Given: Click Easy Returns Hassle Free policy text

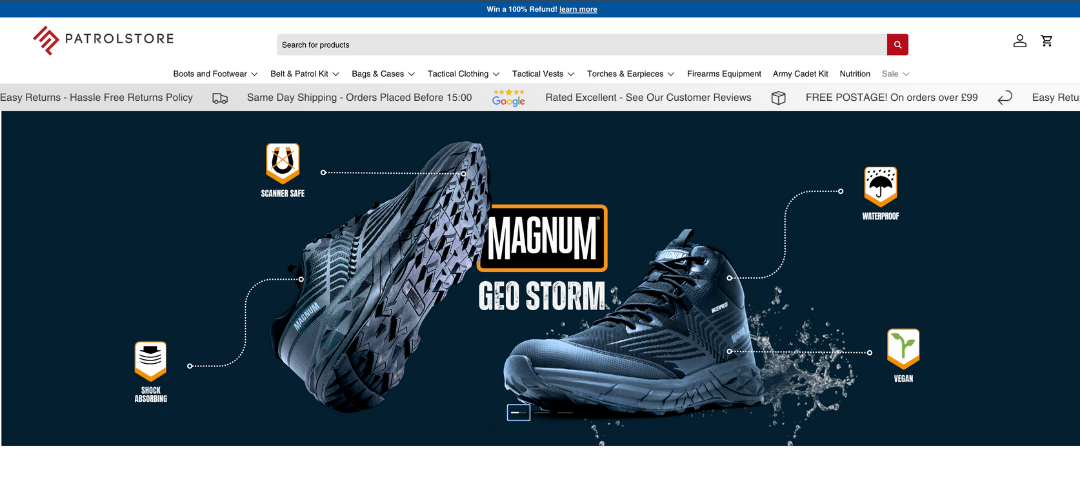Looking at the screenshot, I should point(96,98).
